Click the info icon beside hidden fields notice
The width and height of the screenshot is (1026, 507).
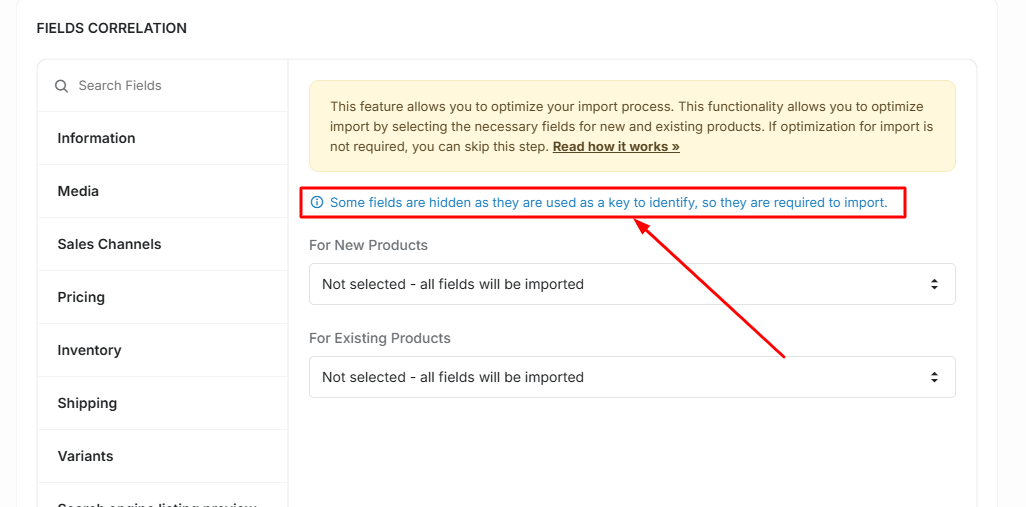click(317, 202)
